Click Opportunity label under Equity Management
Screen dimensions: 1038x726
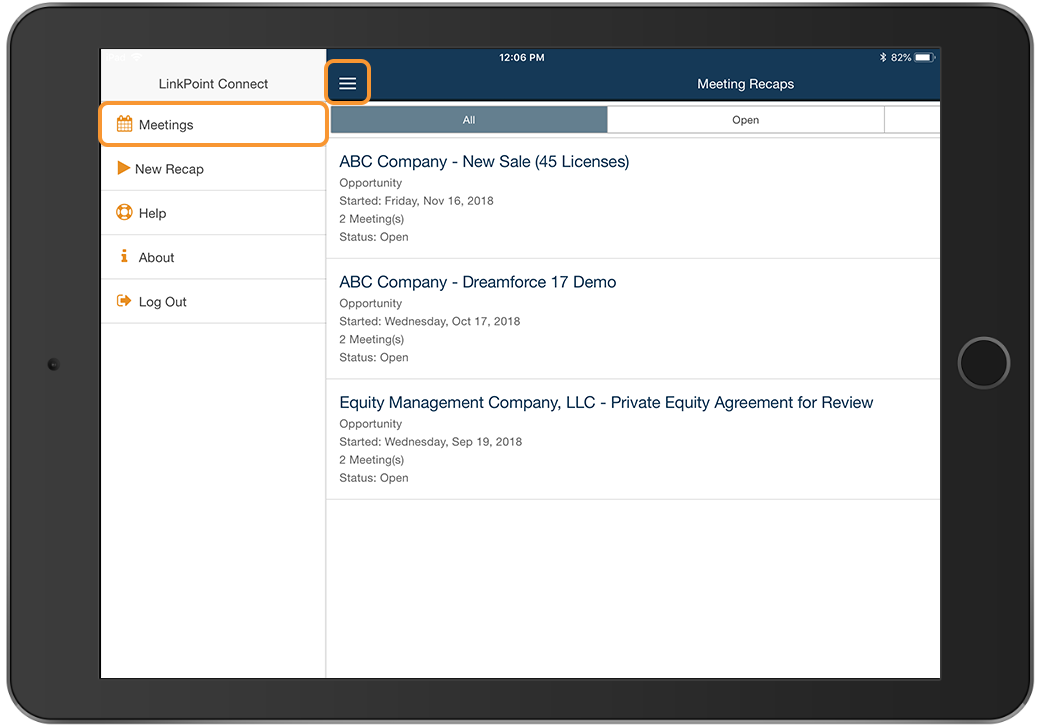(371, 424)
